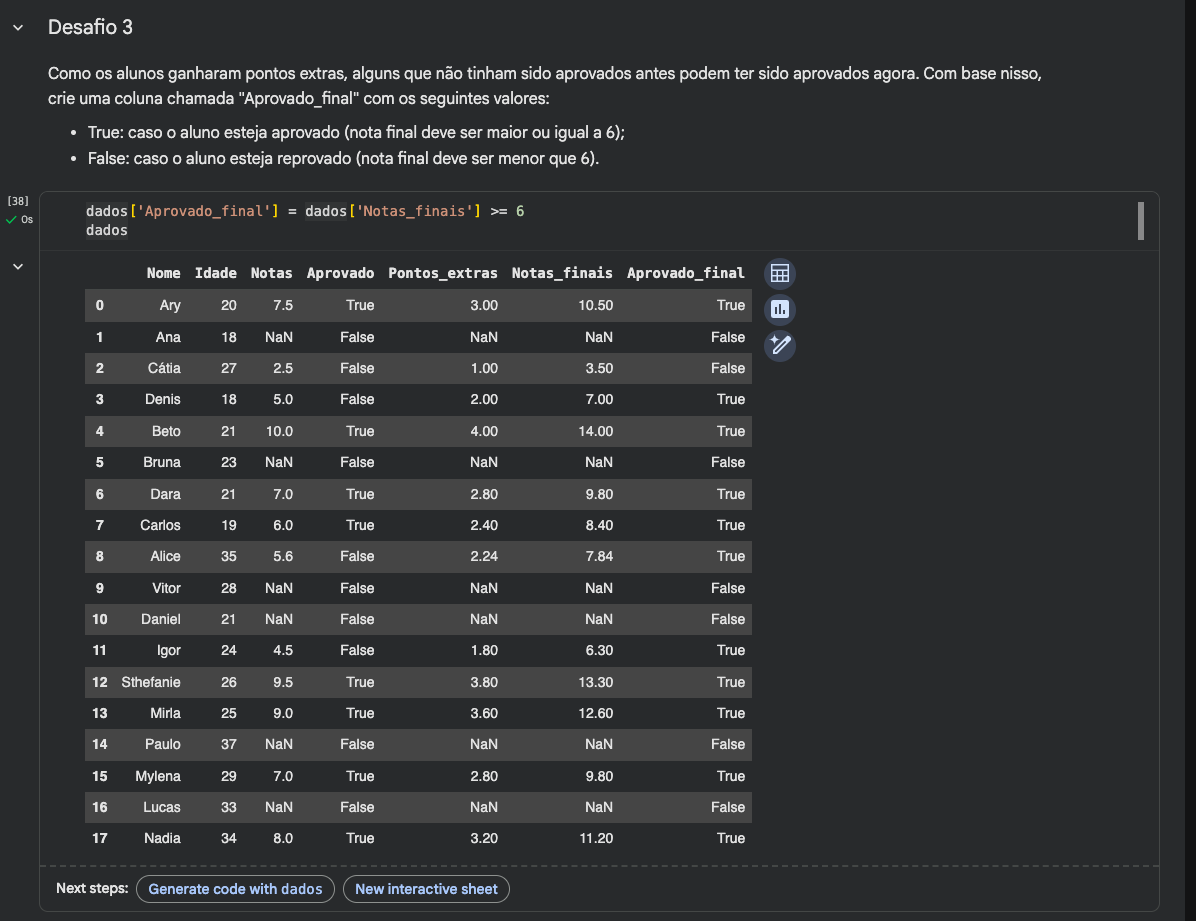Click the Nome column header
Viewport: 1196px width, 921px height.
tap(163, 273)
